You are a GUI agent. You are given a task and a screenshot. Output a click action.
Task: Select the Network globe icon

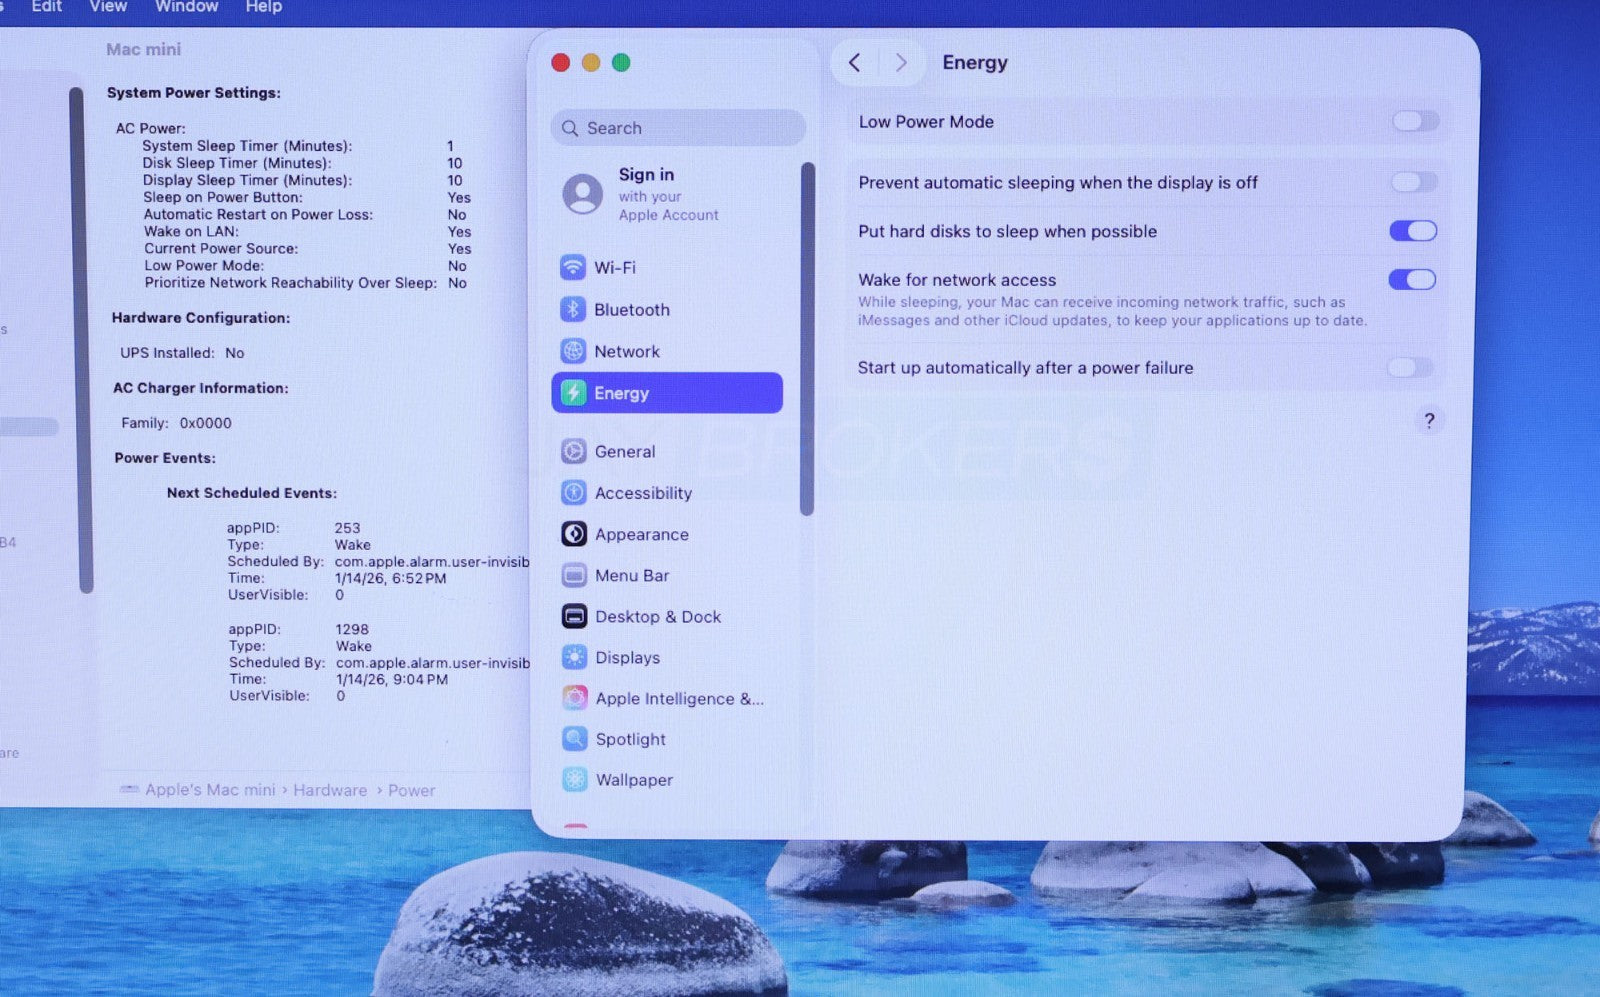[573, 351]
